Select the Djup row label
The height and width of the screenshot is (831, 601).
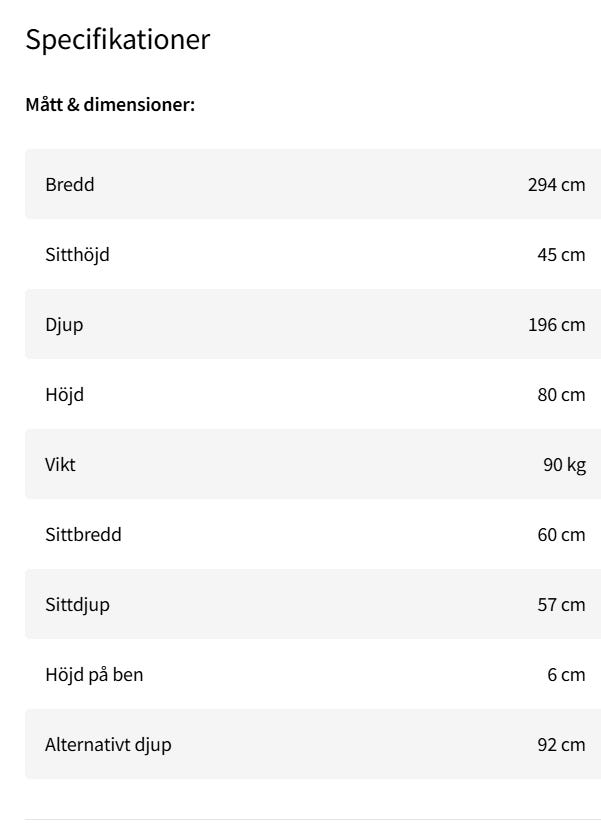(64, 324)
